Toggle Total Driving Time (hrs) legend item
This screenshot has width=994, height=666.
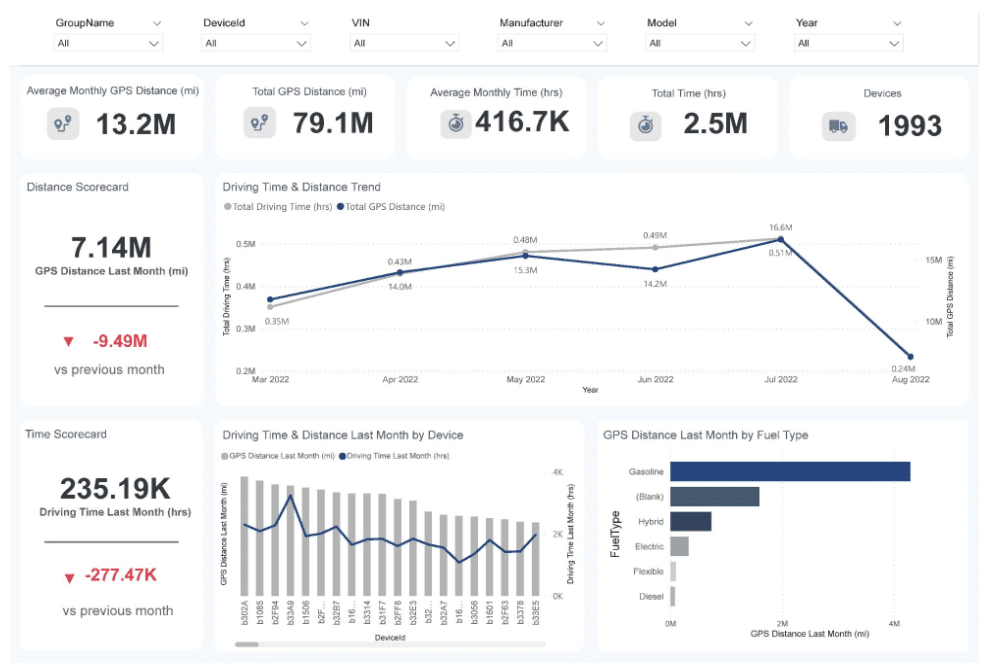coord(278,207)
